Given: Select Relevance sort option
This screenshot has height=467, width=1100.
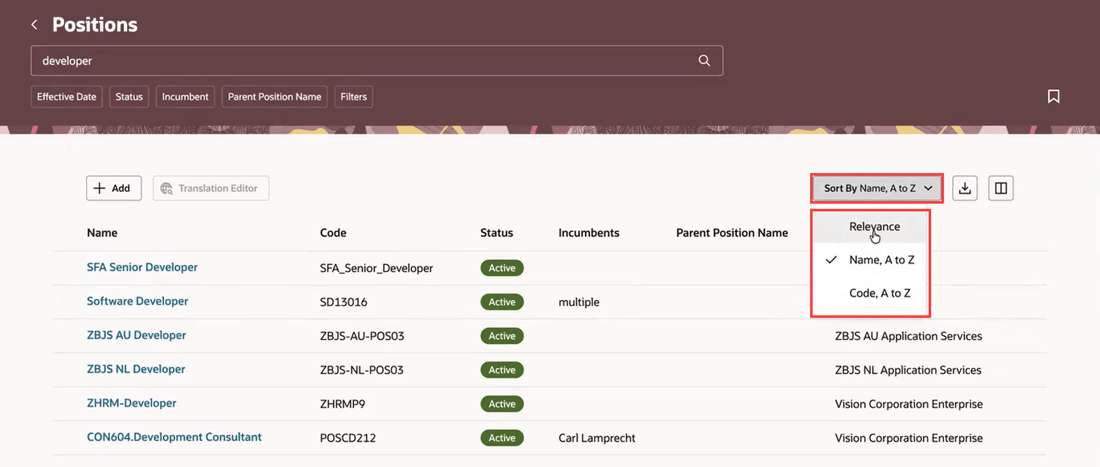Looking at the screenshot, I should [871, 226].
